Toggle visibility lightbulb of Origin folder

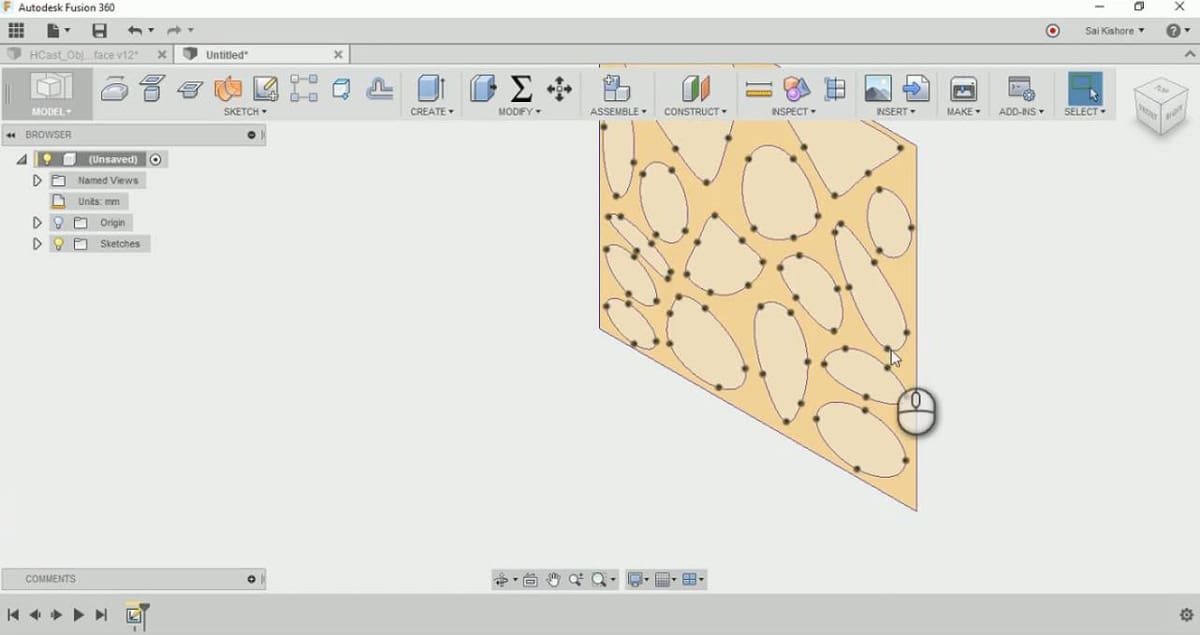tap(58, 223)
